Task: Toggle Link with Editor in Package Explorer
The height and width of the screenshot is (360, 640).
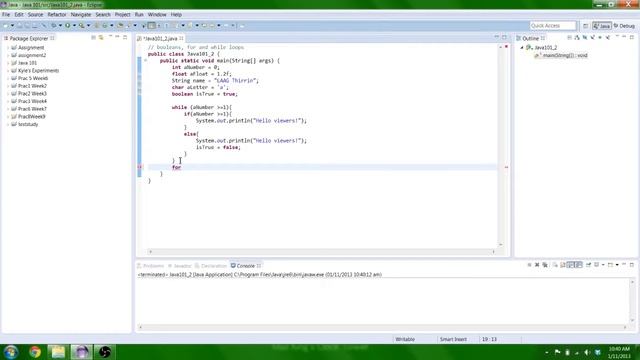Action: pyautogui.click(x=101, y=38)
